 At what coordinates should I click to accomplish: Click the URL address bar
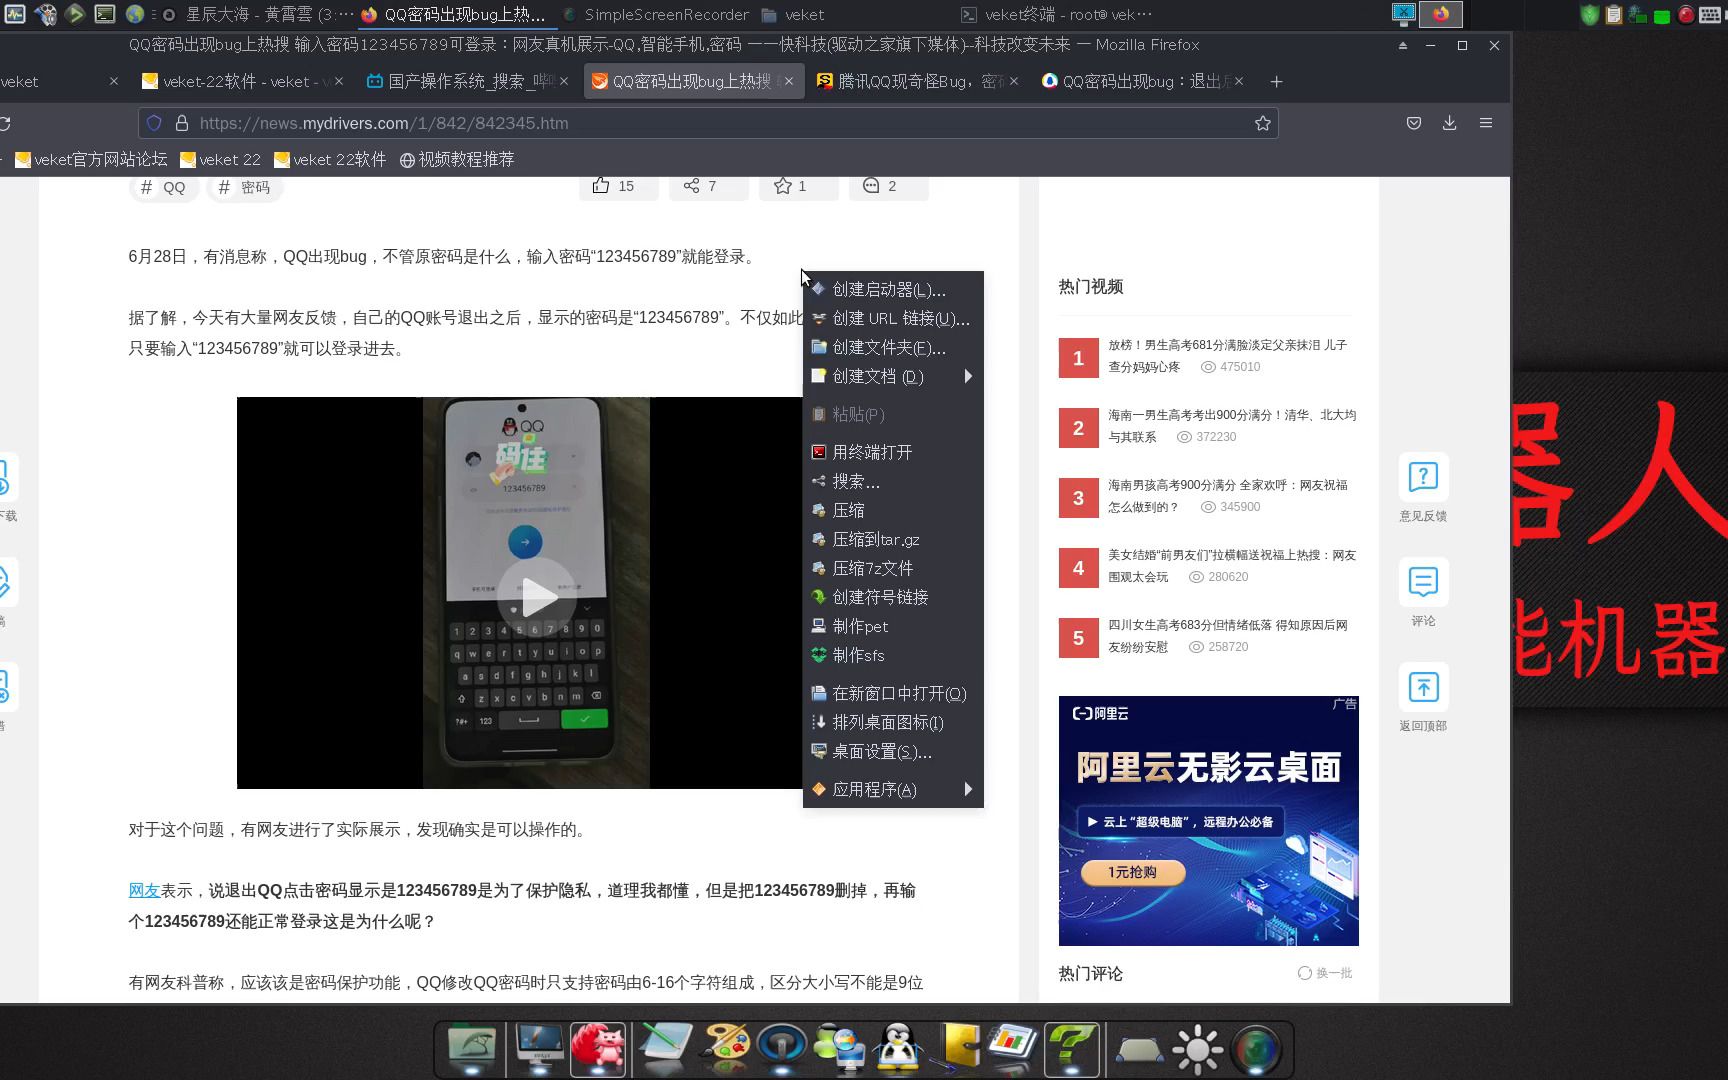(x=708, y=123)
